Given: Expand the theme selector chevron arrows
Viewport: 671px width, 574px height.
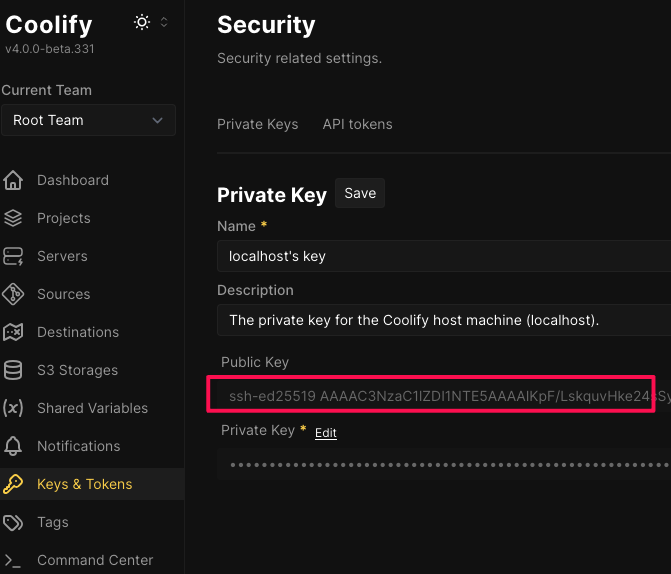Looking at the screenshot, I should click(164, 22).
